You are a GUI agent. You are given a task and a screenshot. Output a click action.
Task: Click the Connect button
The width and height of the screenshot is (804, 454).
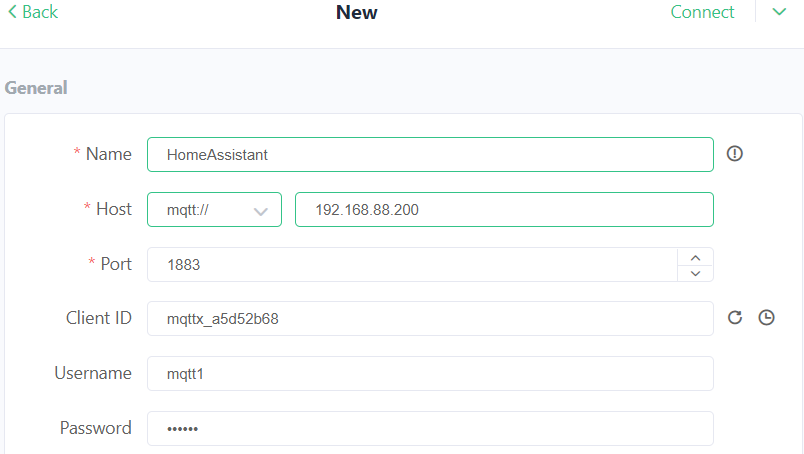coord(702,12)
